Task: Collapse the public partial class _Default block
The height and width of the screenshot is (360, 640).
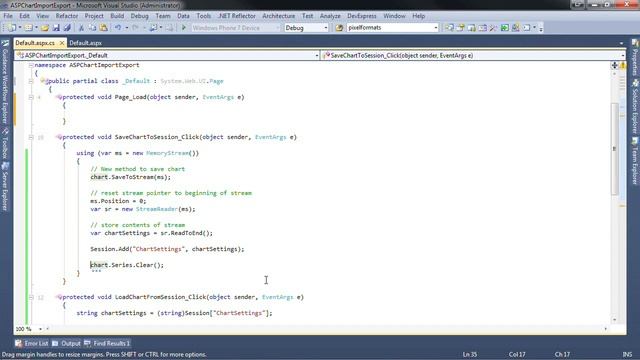Action: tap(31, 81)
